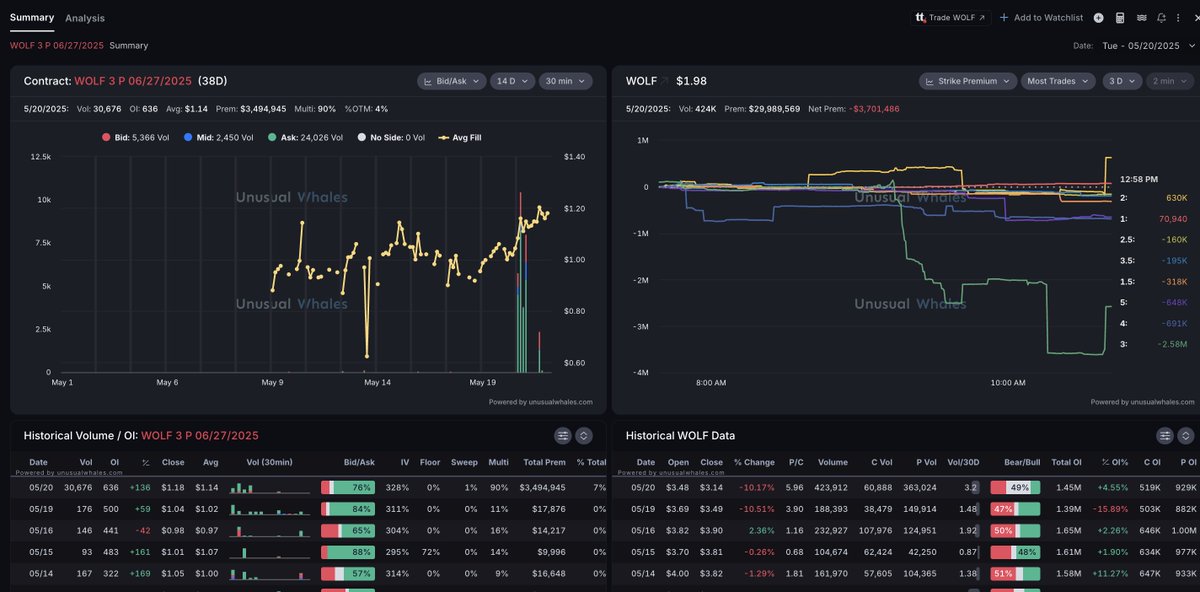Open filter settings for Historical WOLF Data table
Screen dimensions: 1200x592
click(x=1165, y=435)
